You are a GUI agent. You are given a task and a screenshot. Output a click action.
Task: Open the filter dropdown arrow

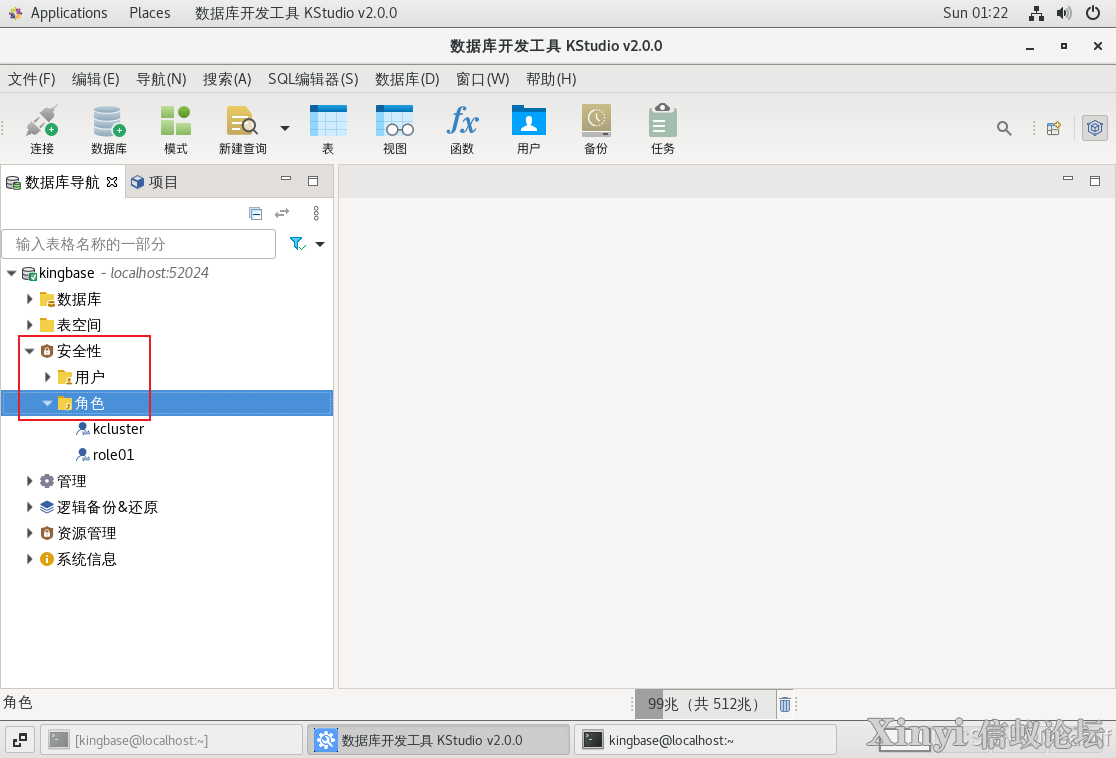320,244
